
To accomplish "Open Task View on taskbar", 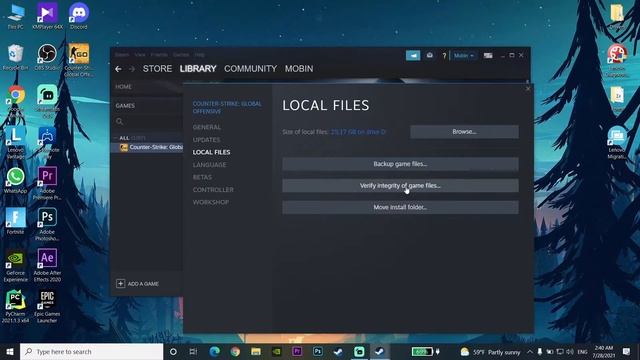I will (x=193, y=351).
